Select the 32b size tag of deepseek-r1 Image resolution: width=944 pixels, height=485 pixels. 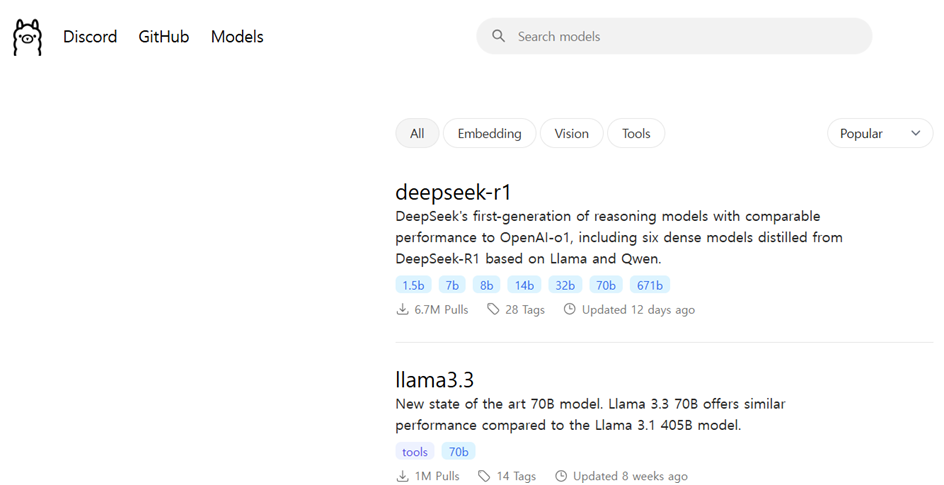[x=565, y=285]
